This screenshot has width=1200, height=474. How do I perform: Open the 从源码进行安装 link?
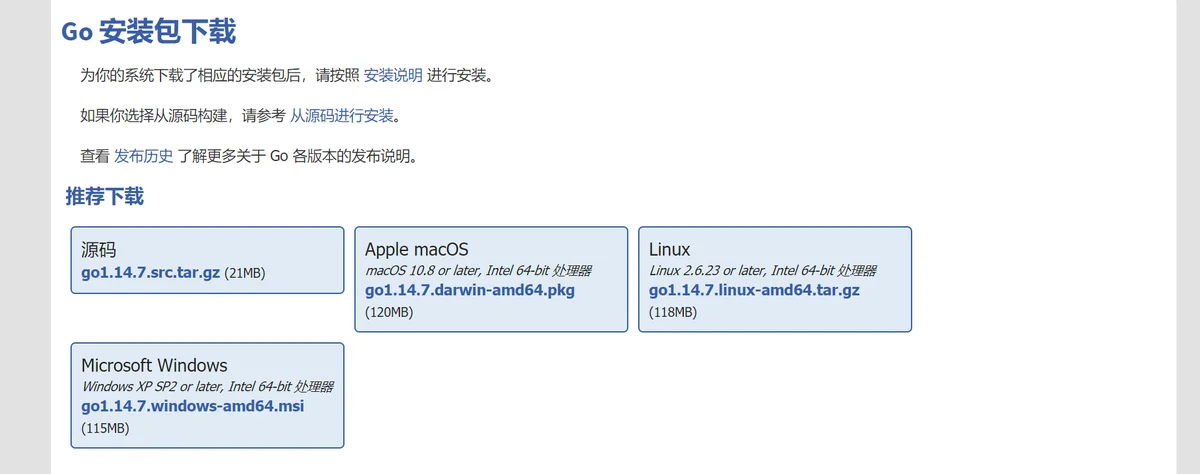[x=342, y=116]
